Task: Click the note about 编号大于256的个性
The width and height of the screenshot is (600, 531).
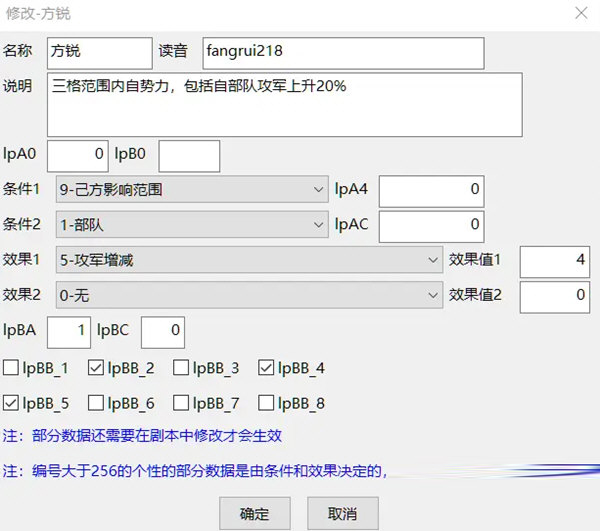Action: point(195,471)
